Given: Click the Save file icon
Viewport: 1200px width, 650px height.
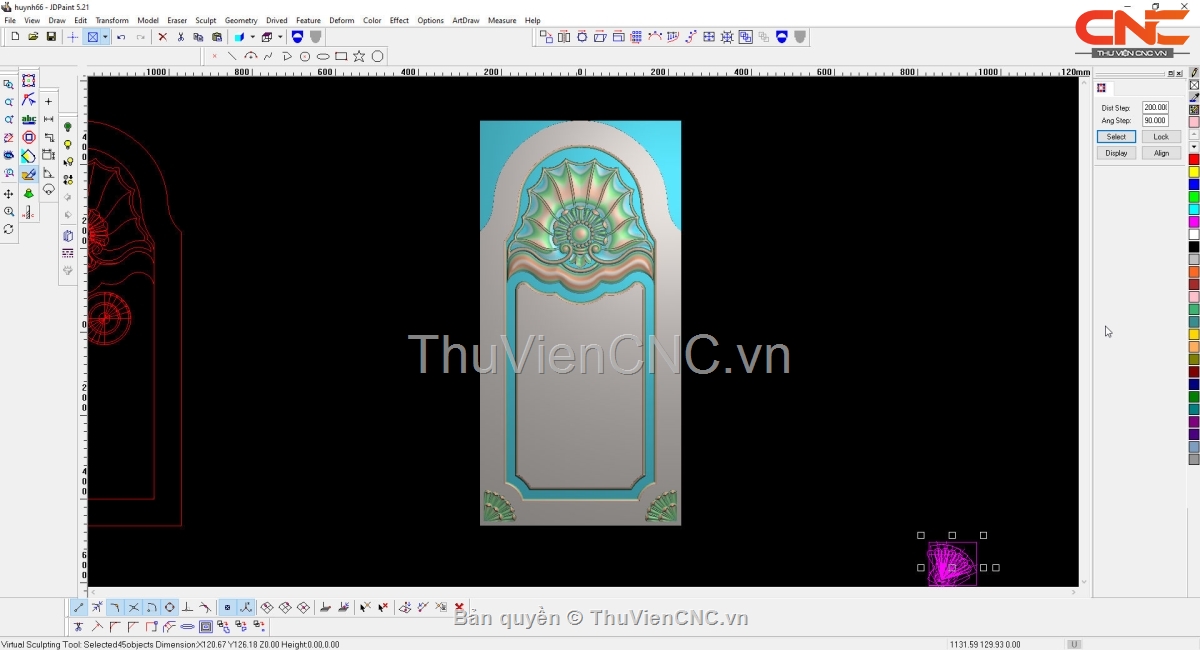Looking at the screenshot, I should tap(51, 37).
